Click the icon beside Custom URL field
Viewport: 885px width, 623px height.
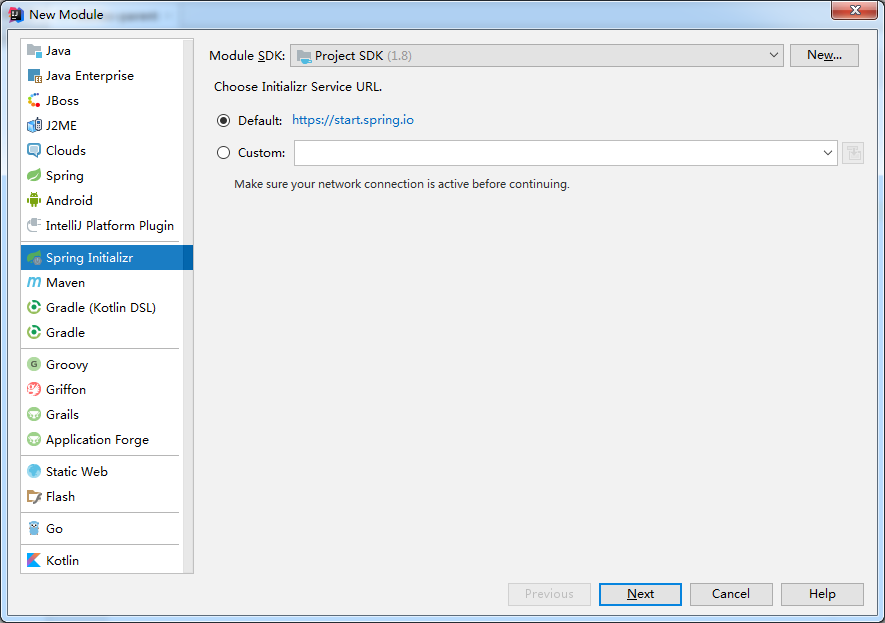853,153
